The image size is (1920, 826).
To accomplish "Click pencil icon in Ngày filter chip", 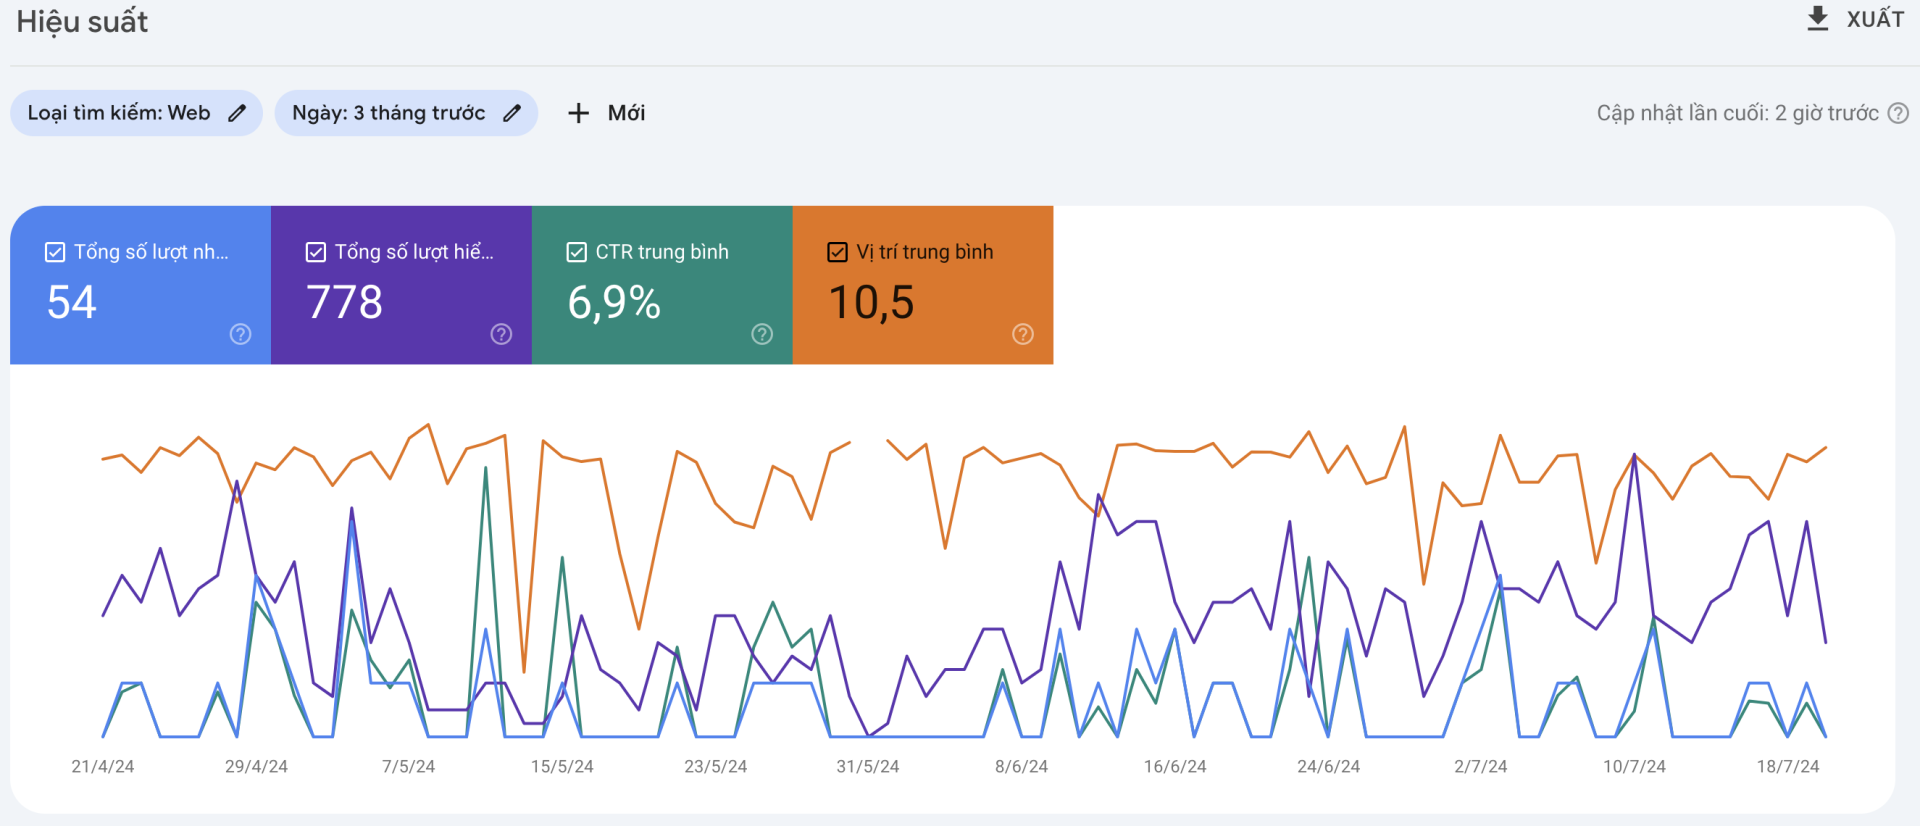I will click(512, 113).
